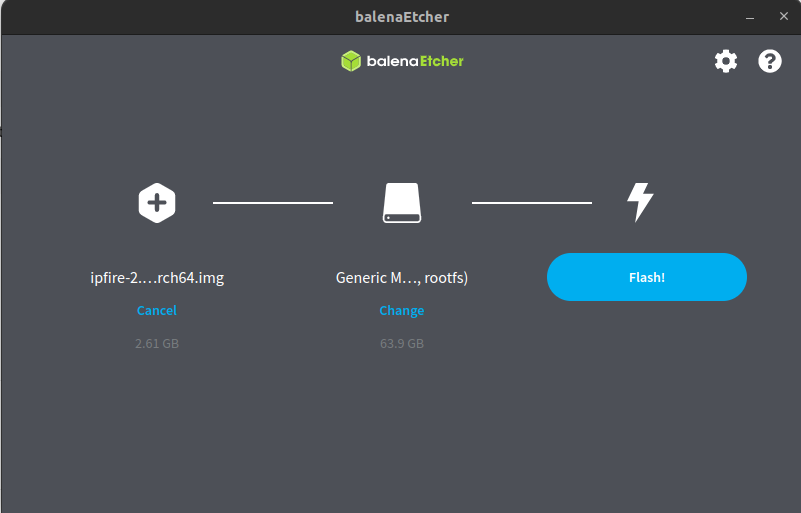This screenshot has height=513, width=801.
Task: Click the 63.9 GB drive size label
Action: (x=402, y=344)
